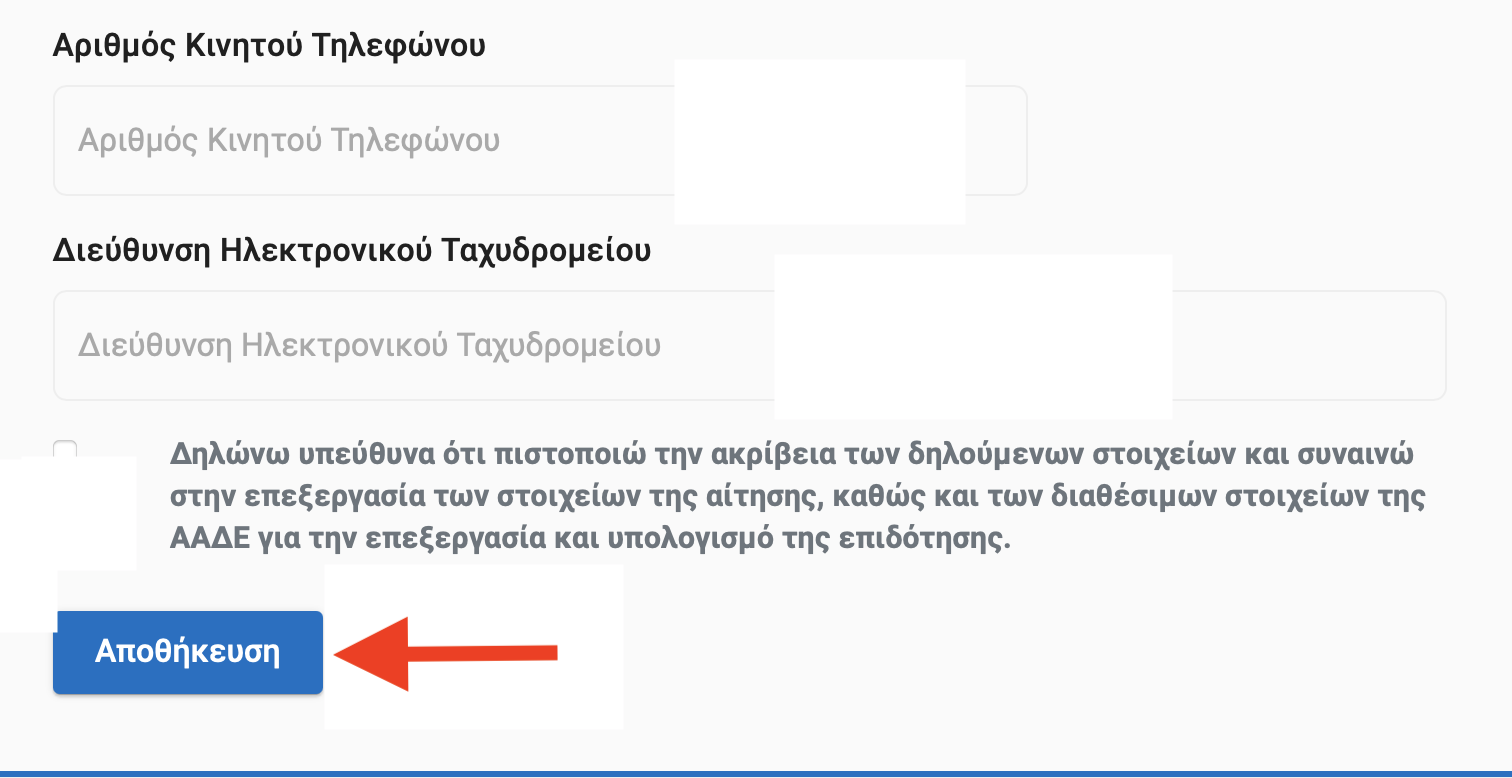Focus the email address input field
Image resolution: width=1512 pixels, height=778 pixels.
[x=750, y=346]
